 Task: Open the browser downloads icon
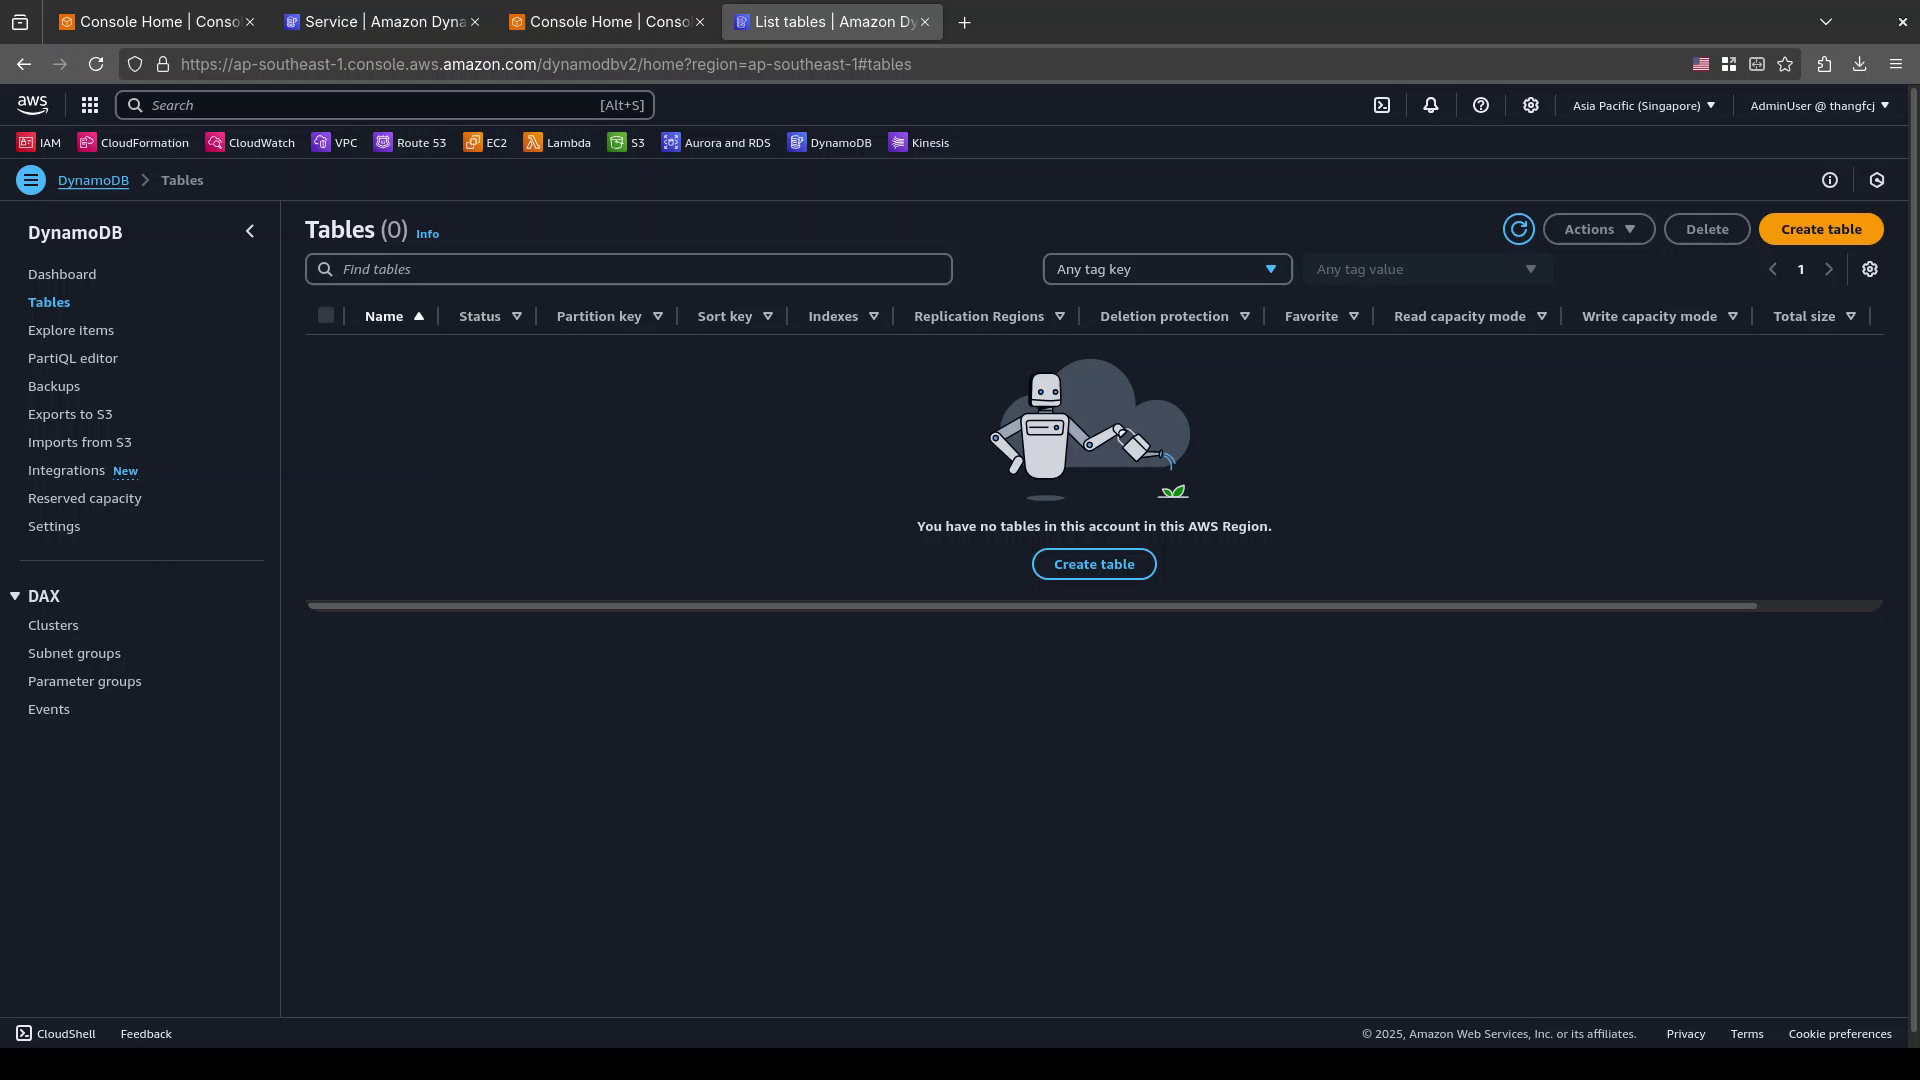point(1860,64)
